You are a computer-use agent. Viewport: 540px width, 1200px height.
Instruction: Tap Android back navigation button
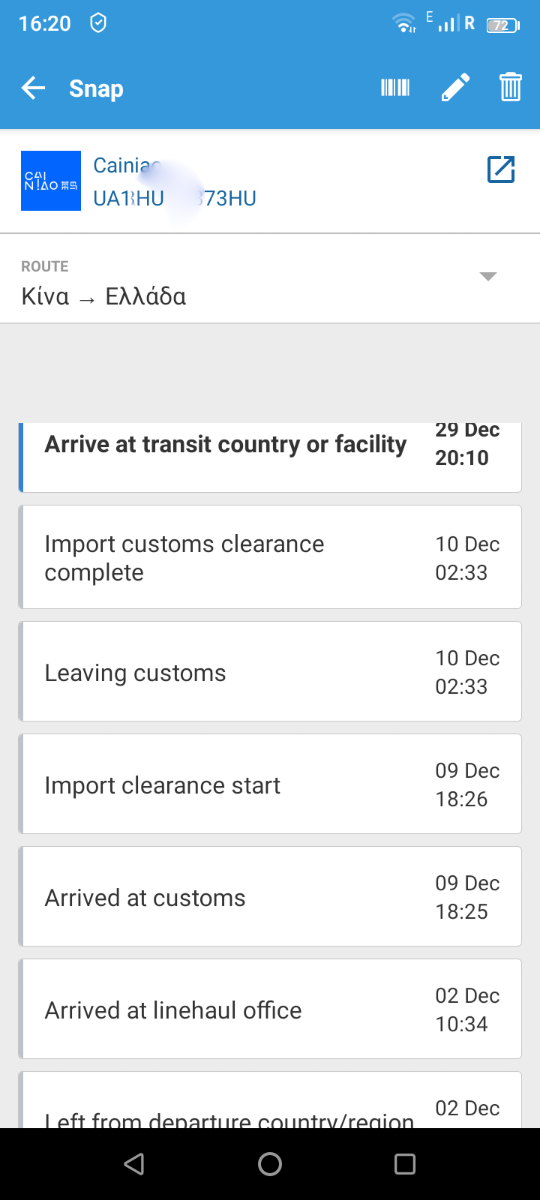tap(134, 1163)
